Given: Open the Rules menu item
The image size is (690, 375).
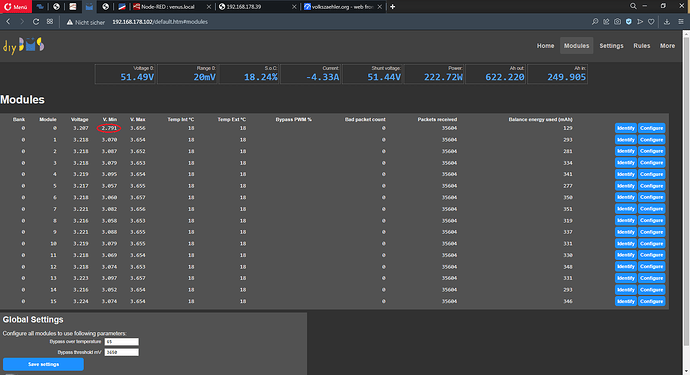Looking at the screenshot, I should [x=642, y=46].
